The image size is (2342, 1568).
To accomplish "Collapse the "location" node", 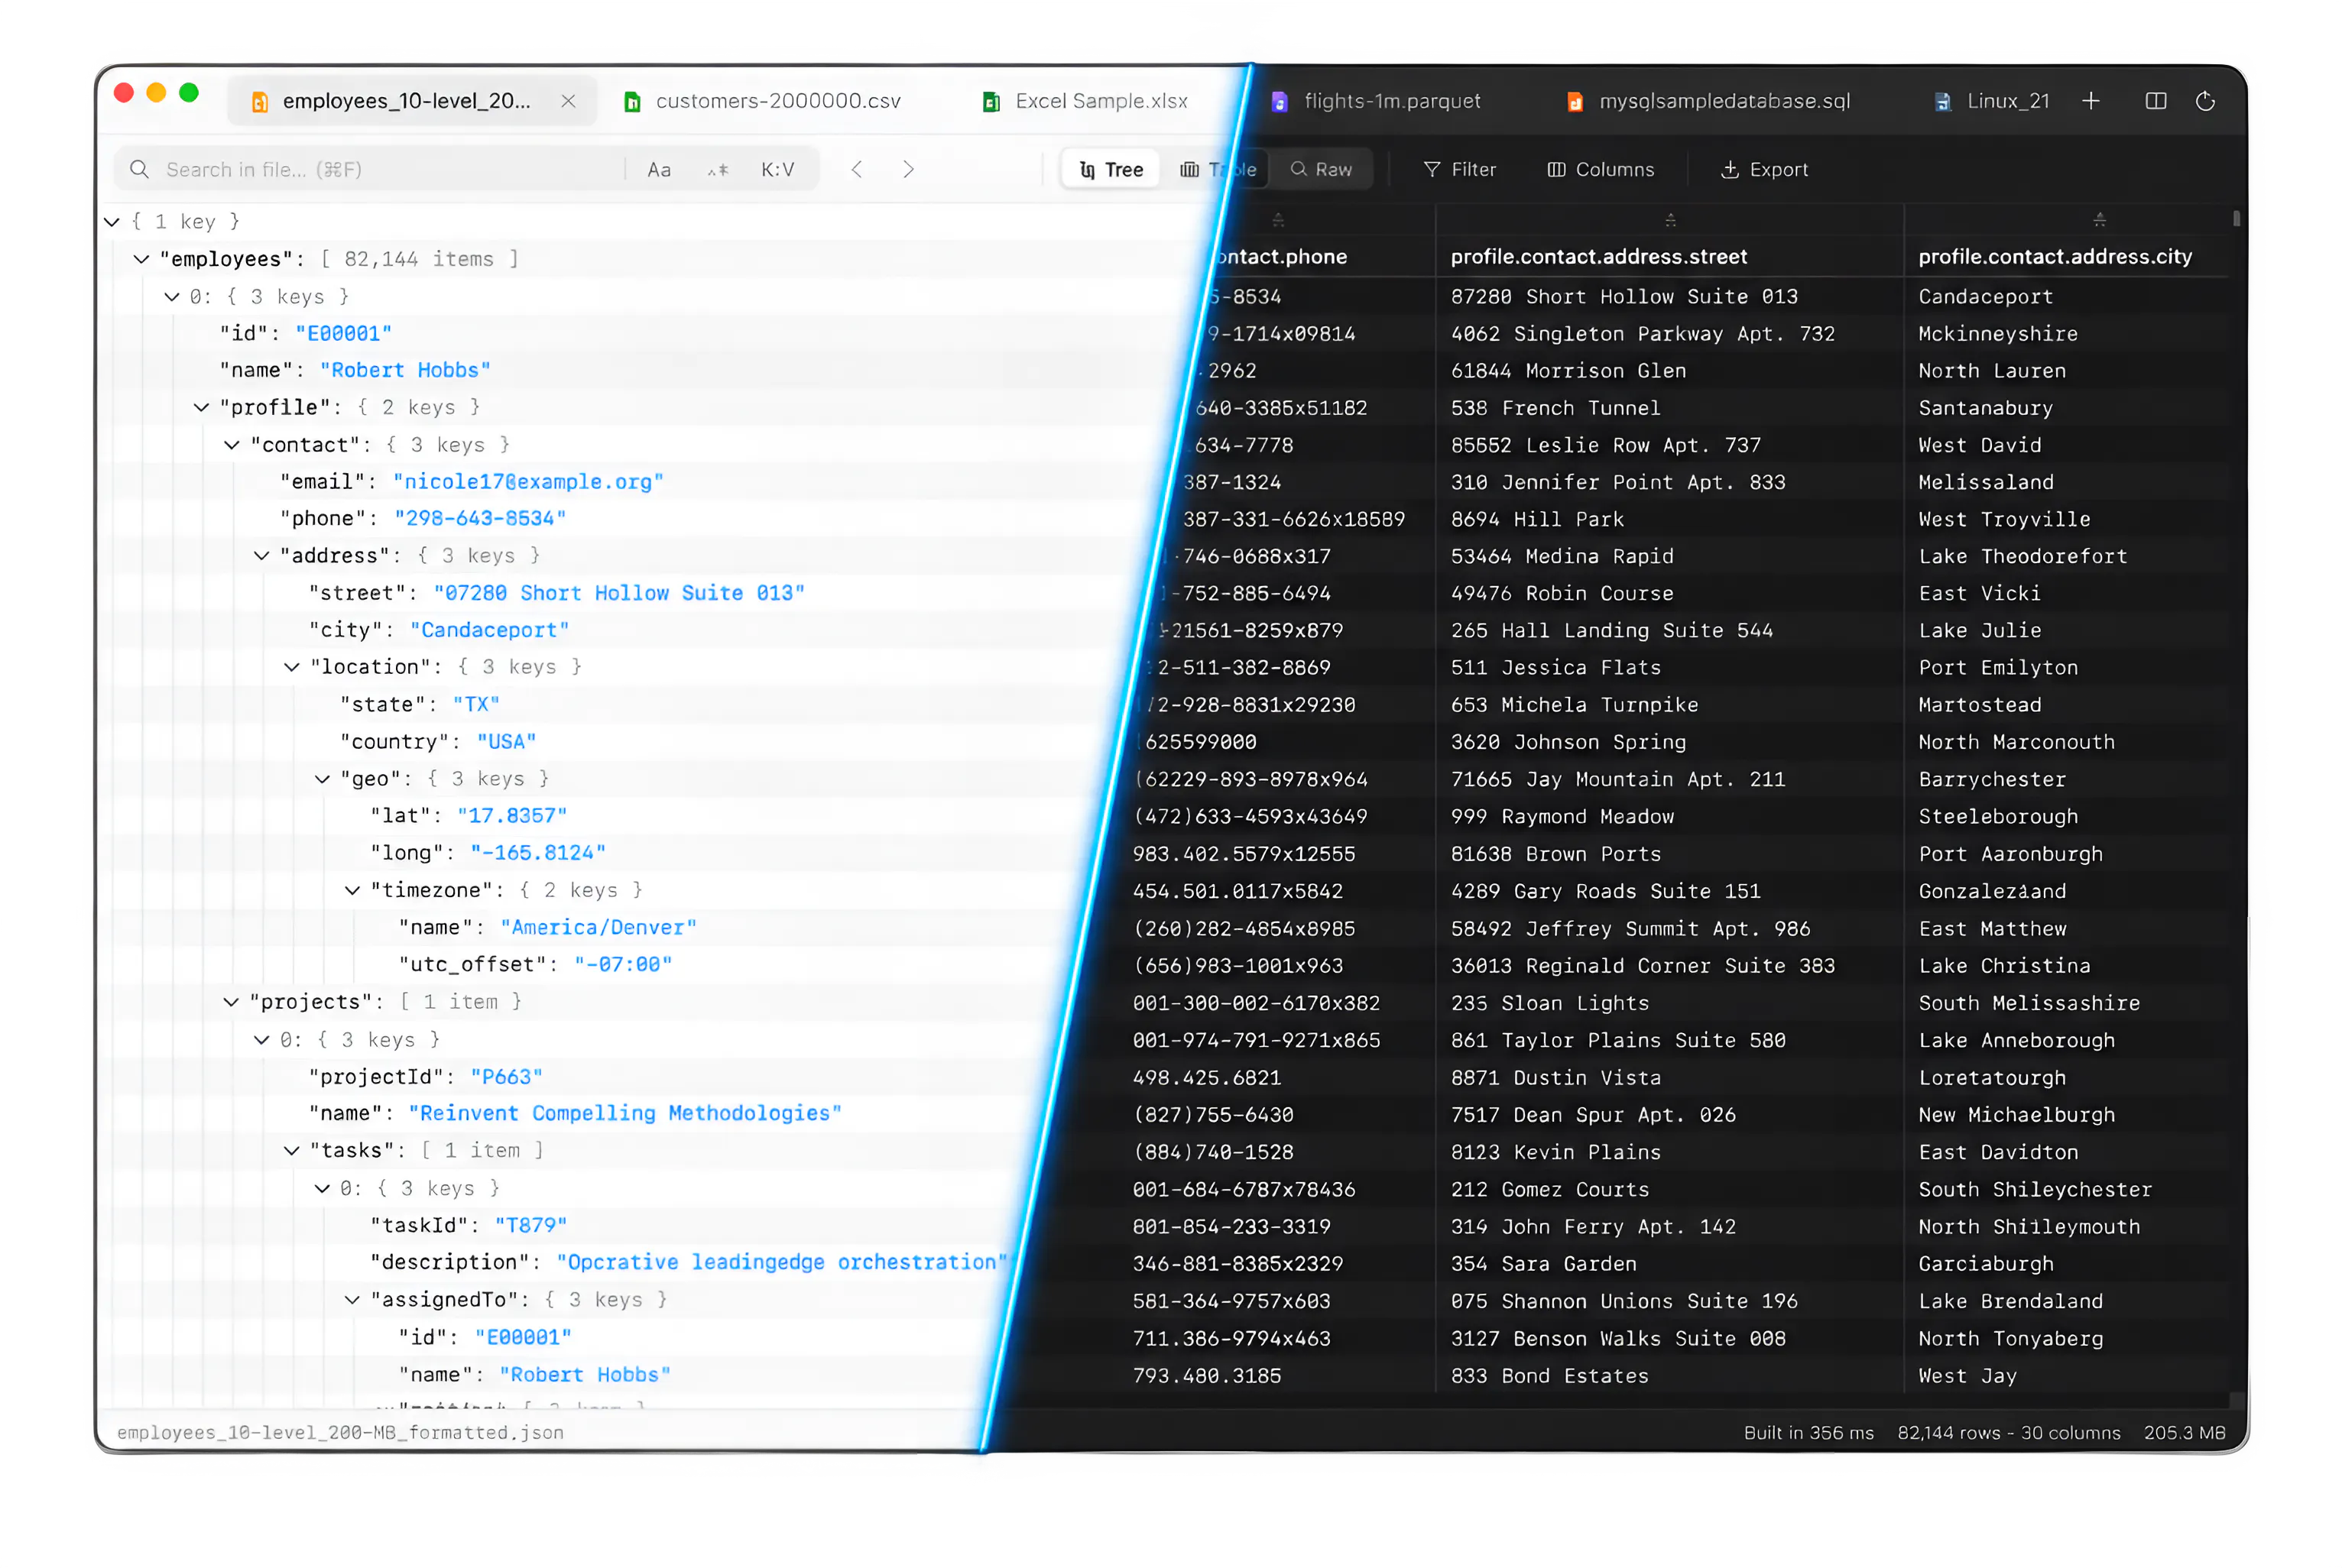I will (291, 667).
